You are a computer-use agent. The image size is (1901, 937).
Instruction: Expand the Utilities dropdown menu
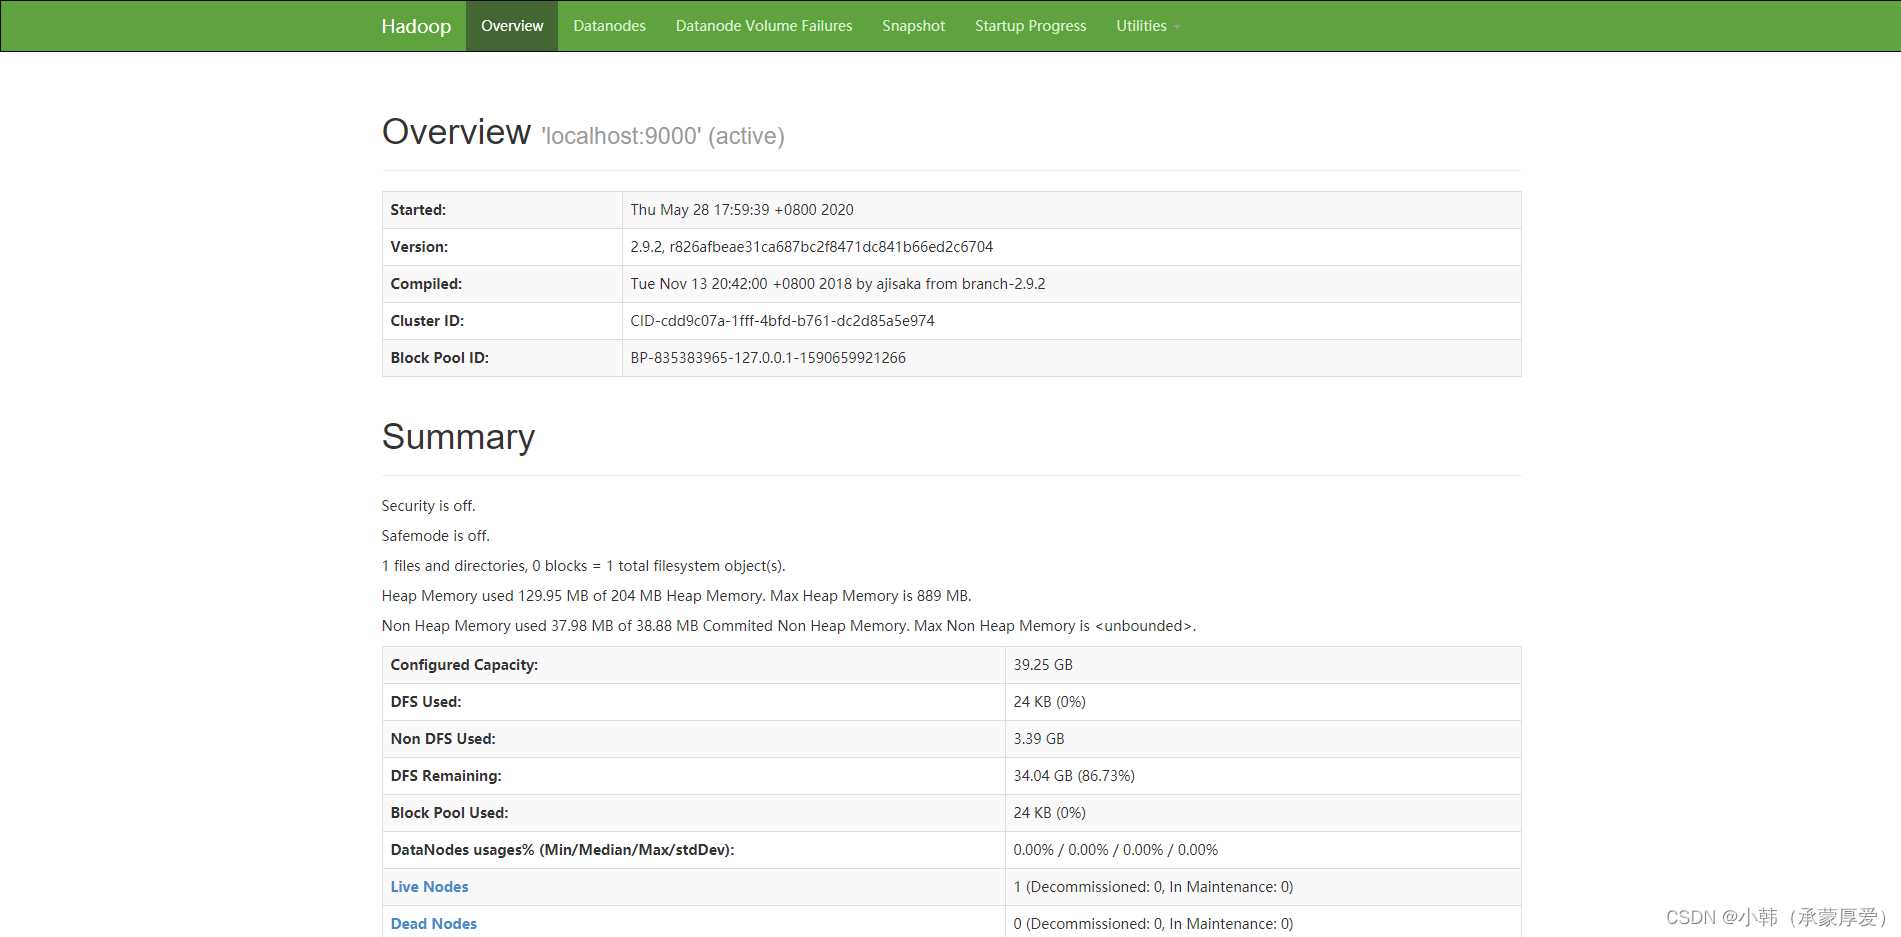coord(1147,26)
